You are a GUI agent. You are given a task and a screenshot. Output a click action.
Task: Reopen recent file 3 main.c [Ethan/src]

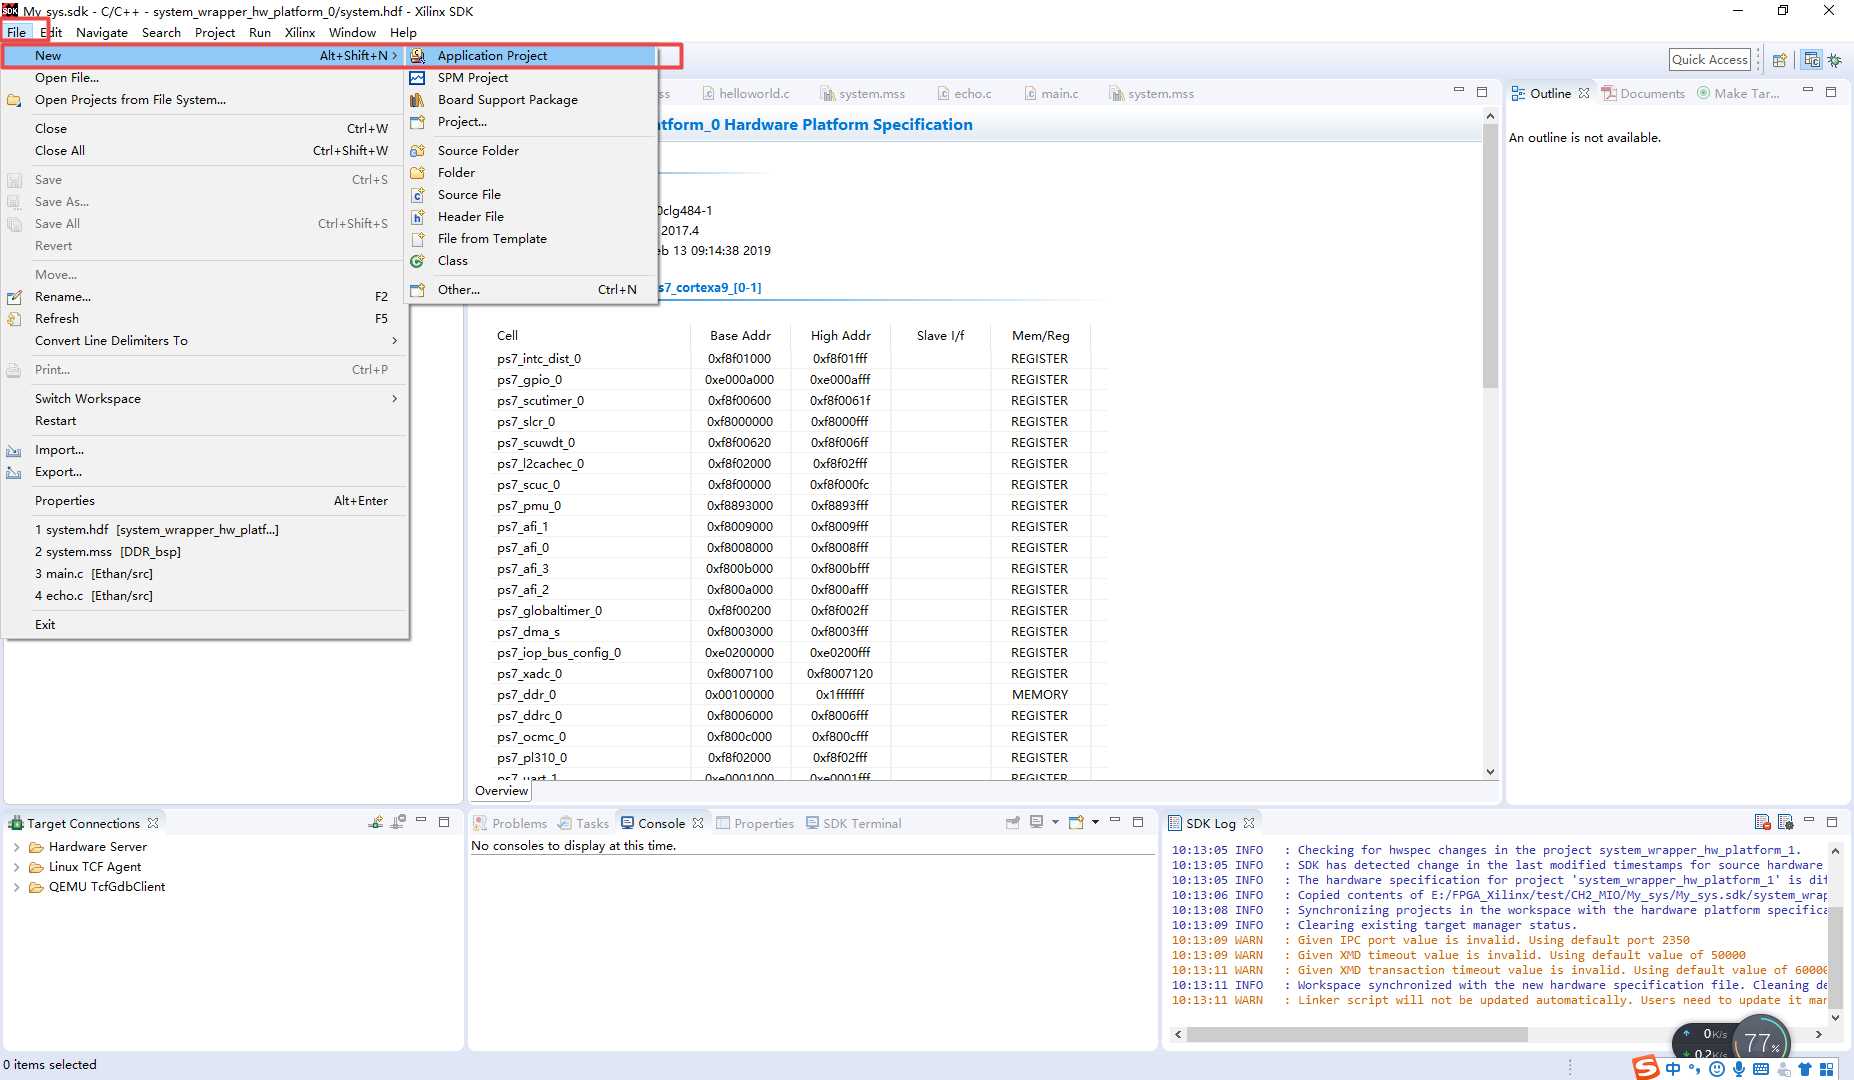(205, 574)
